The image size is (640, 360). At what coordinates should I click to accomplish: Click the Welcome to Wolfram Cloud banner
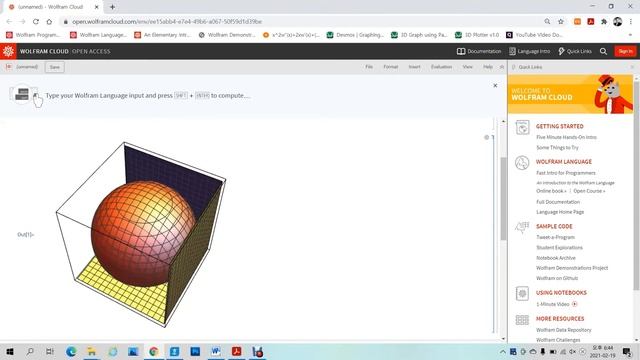570,94
